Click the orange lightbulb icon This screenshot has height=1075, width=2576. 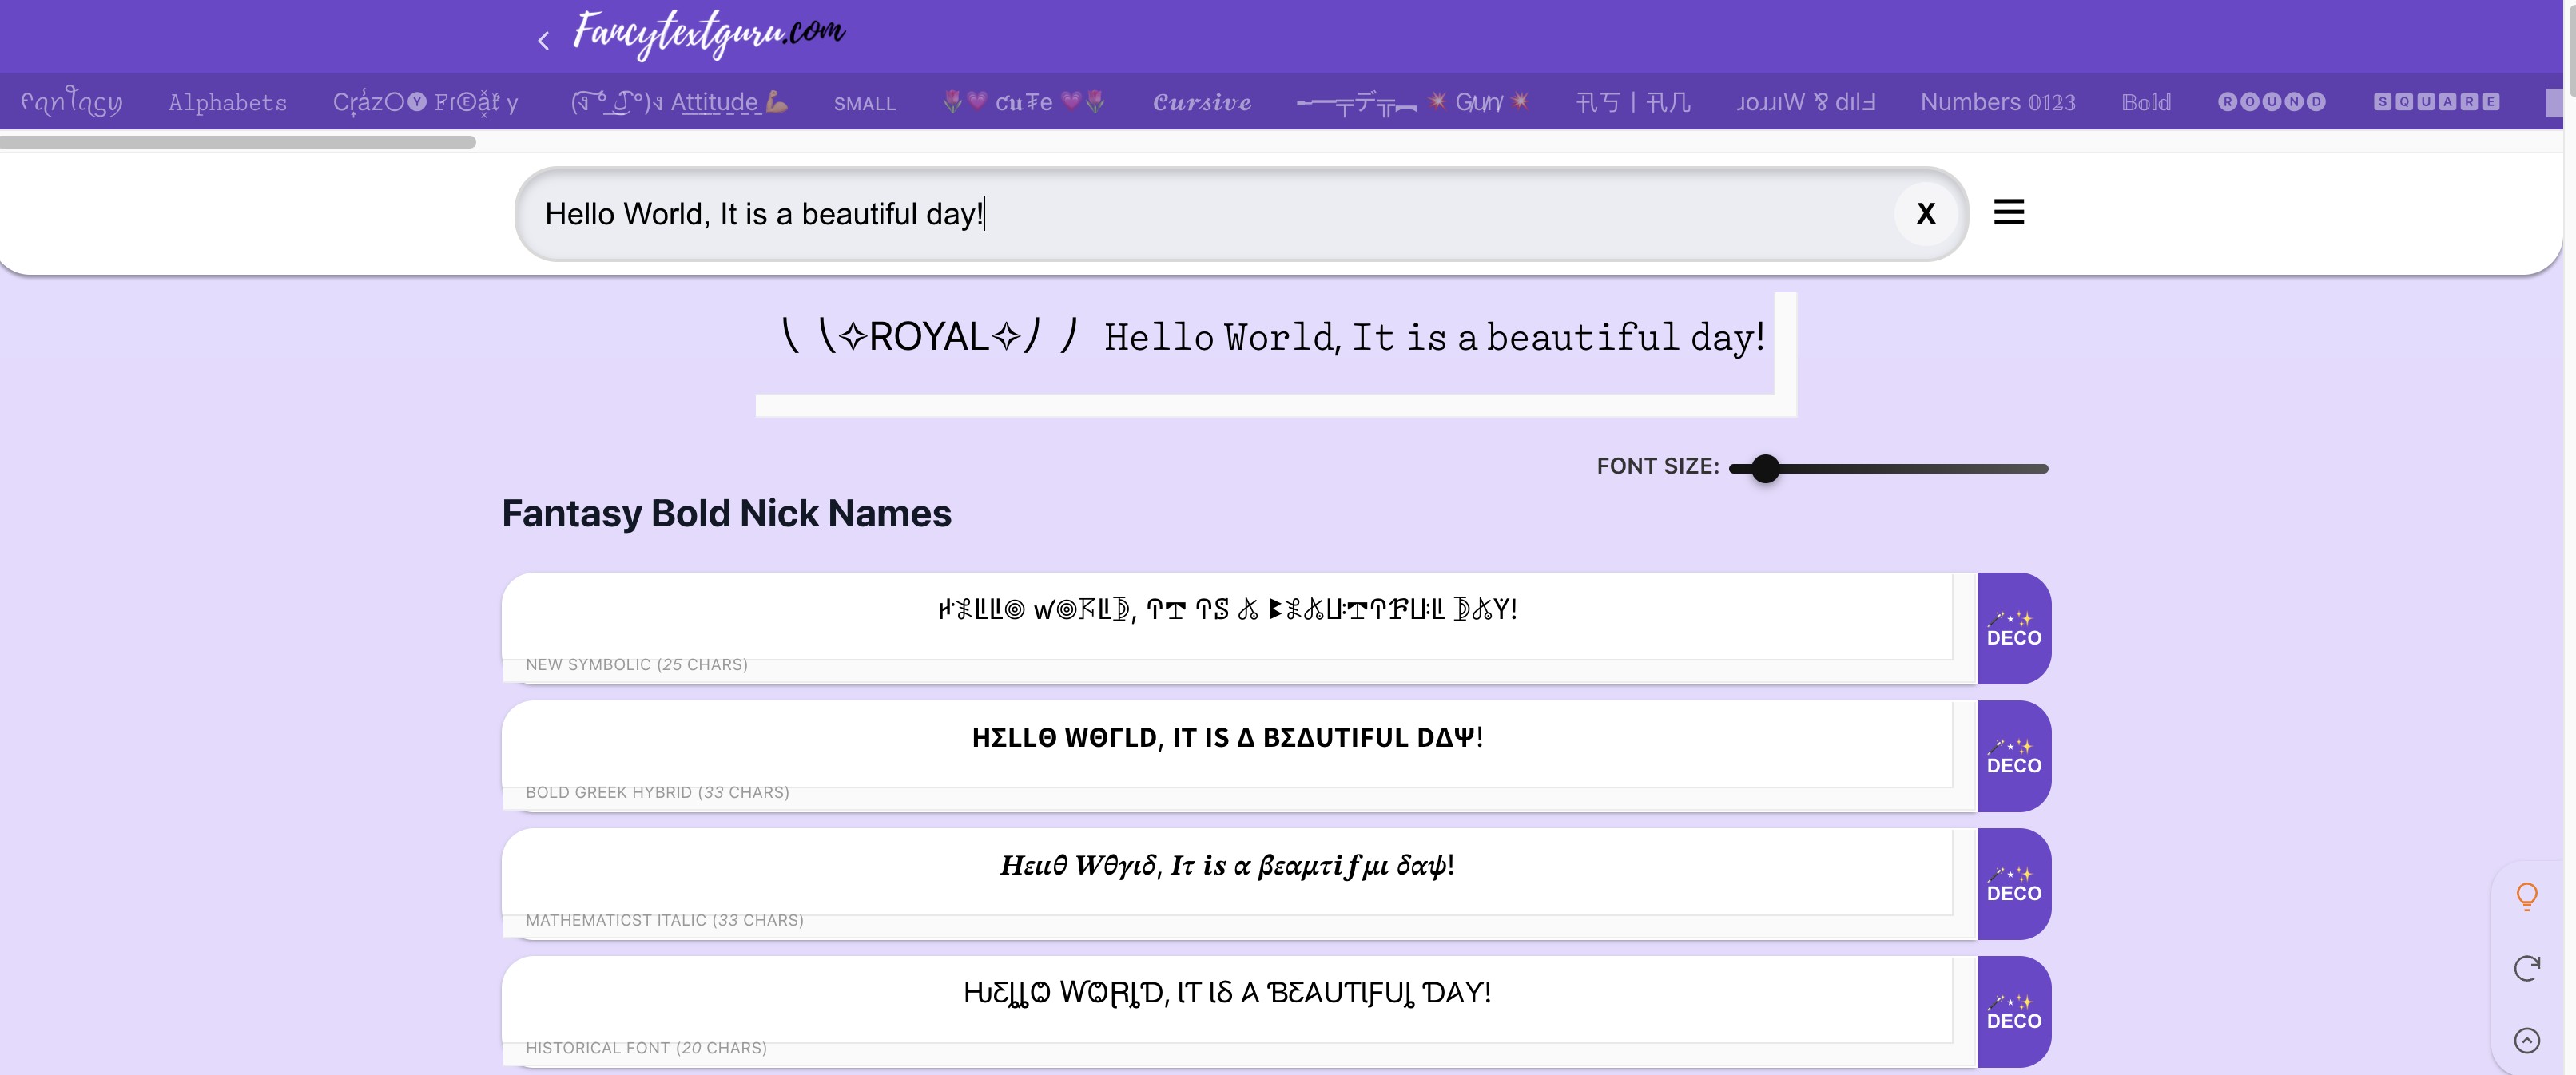pyautogui.click(x=2527, y=896)
